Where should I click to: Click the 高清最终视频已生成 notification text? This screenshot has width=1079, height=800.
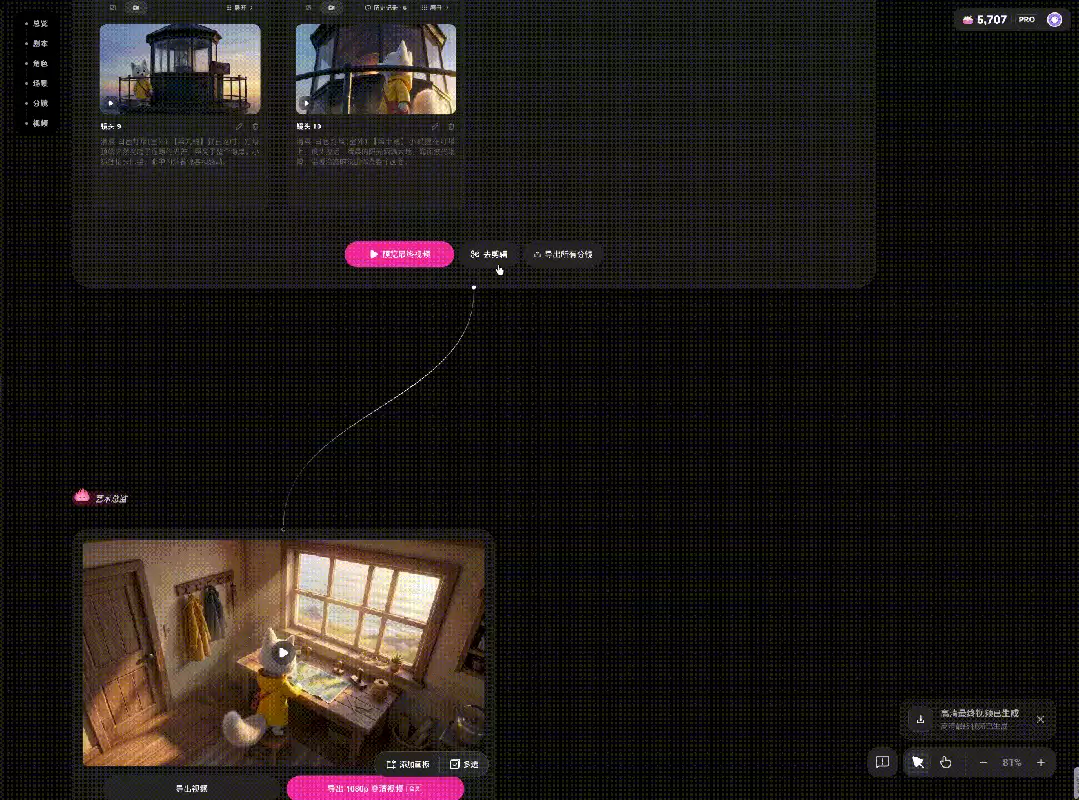(x=980, y=713)
